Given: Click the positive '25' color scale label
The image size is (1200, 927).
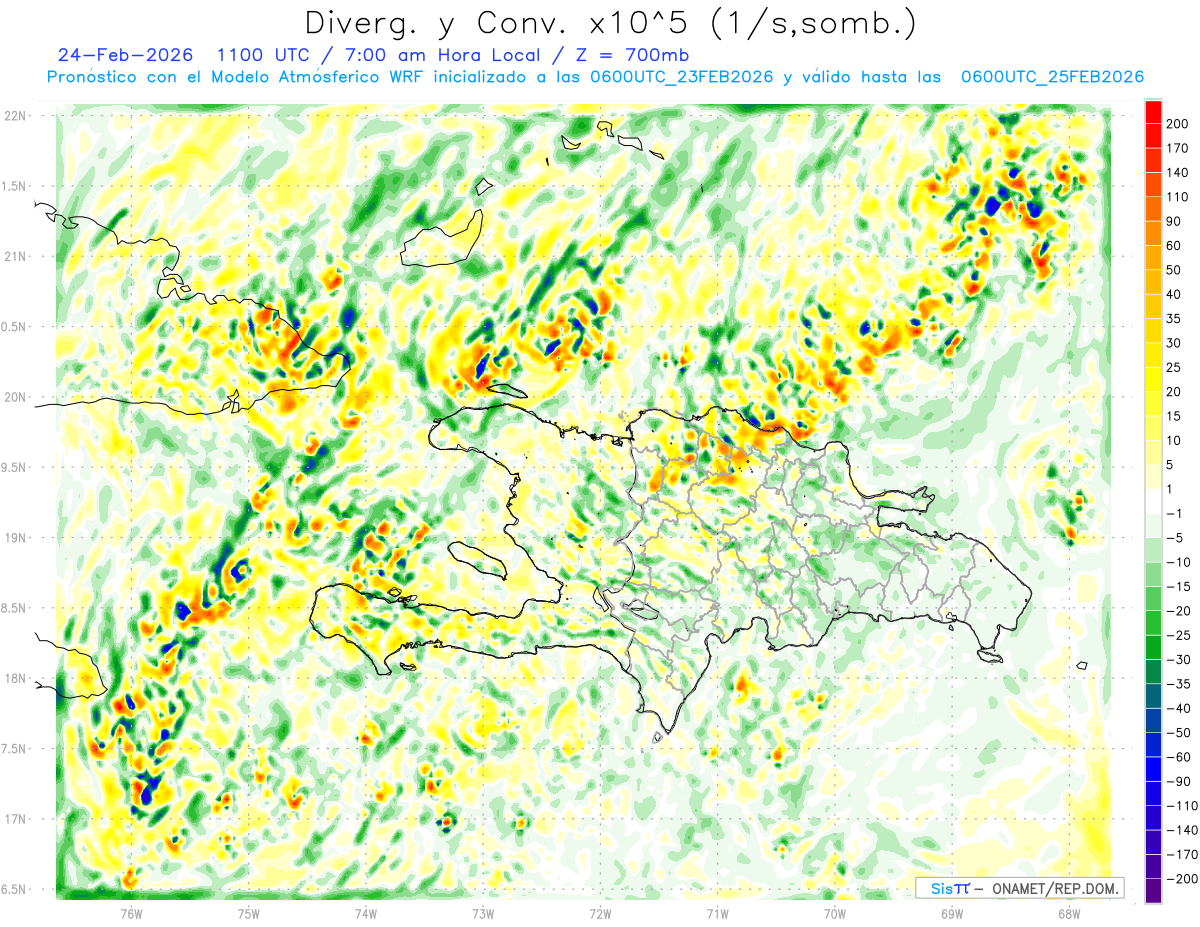Looking at the screenshot, I should (x=1174, y=367).
